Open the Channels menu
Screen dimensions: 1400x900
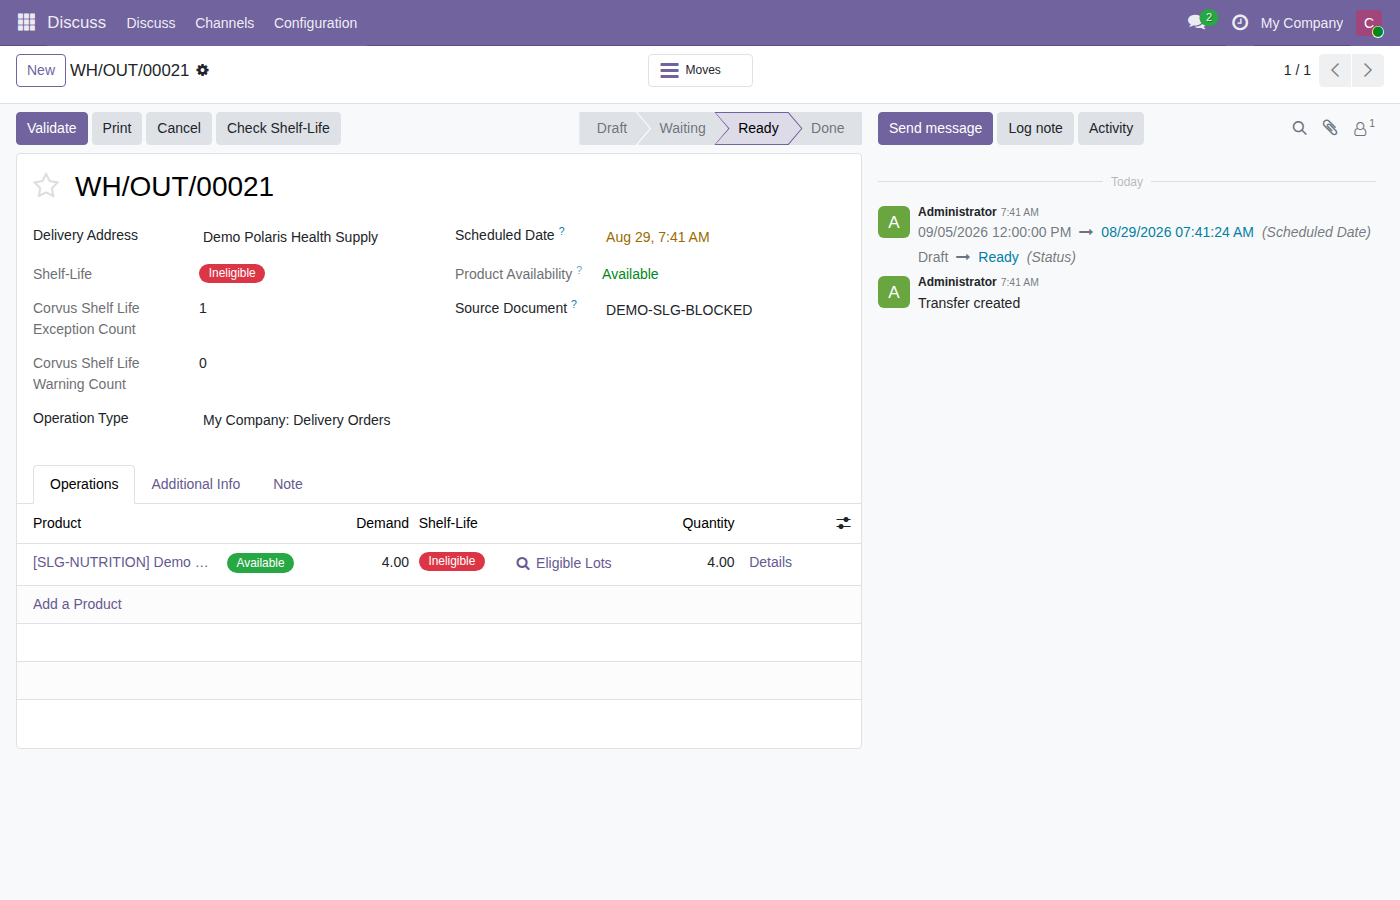click(224, 22)
